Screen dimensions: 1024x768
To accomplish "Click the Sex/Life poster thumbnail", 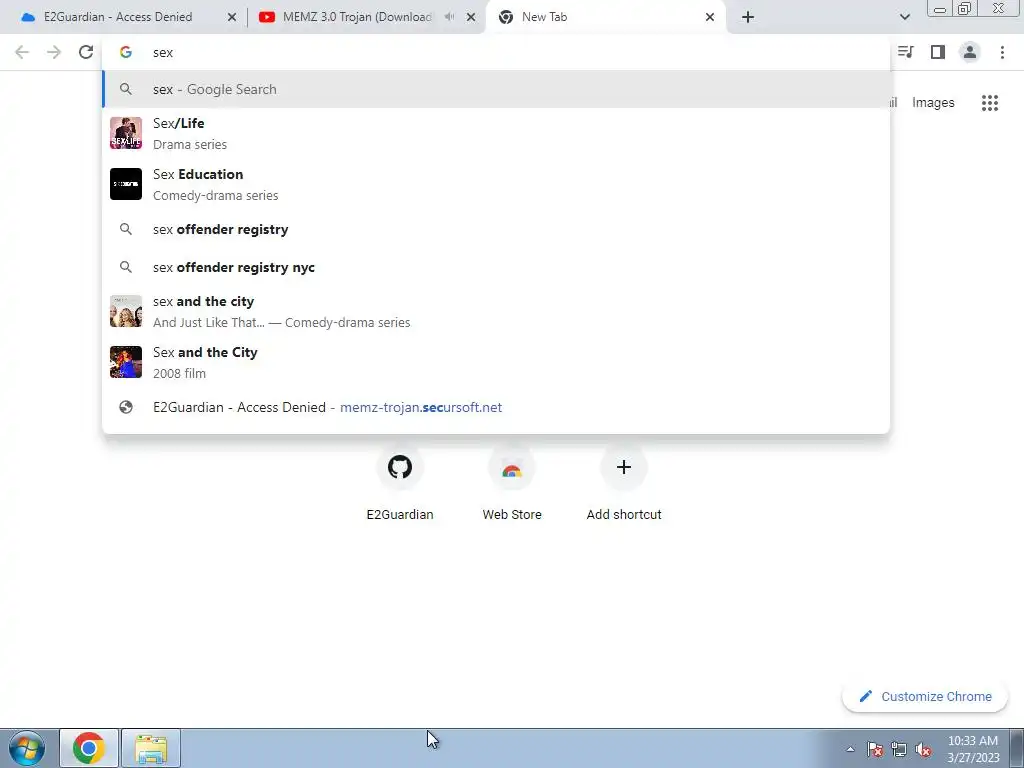I will [125, 133].
